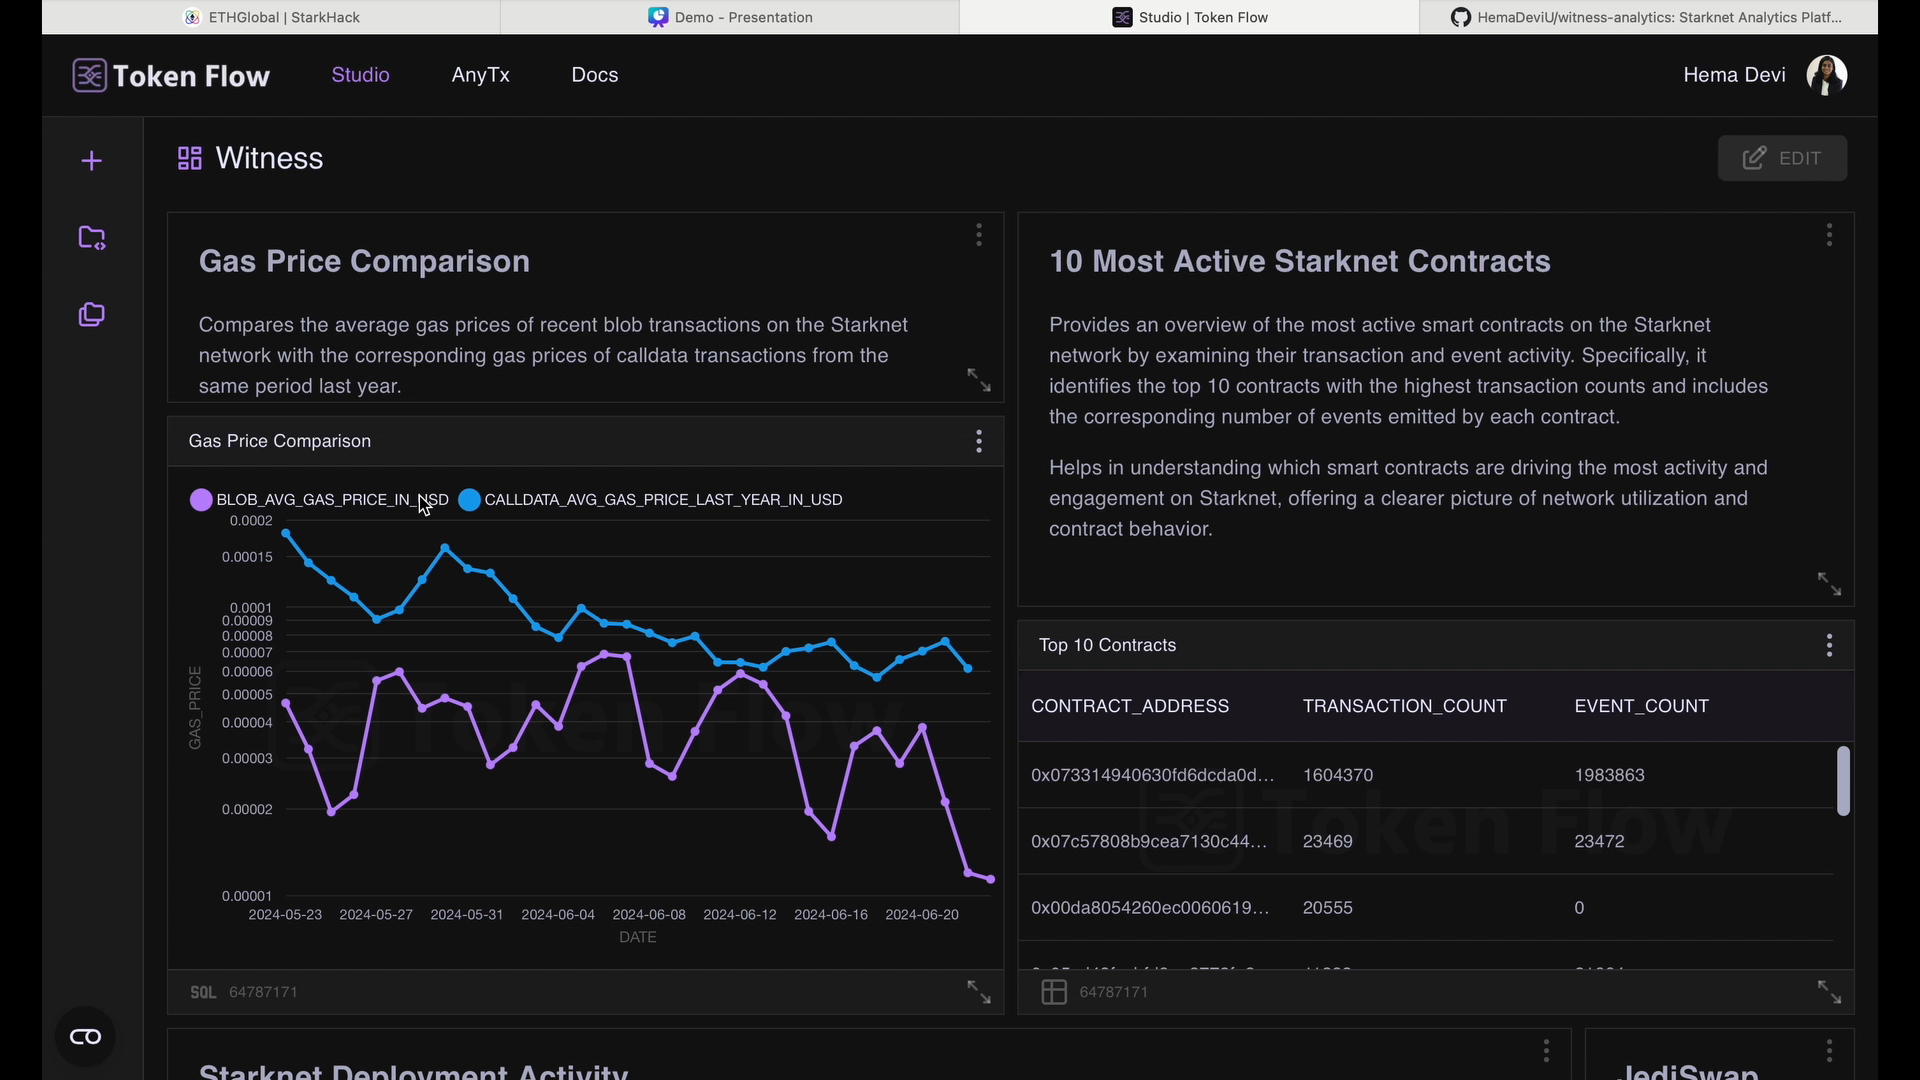Click the Top 10 Contracts table scrollbar

pyautogui.click(x=1843, y=781)
